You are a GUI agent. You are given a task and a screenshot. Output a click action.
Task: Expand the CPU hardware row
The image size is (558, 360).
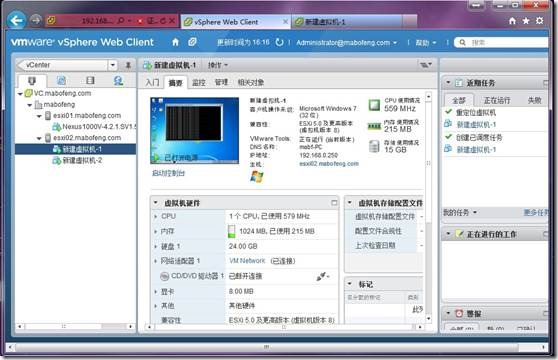coord(156,216)
